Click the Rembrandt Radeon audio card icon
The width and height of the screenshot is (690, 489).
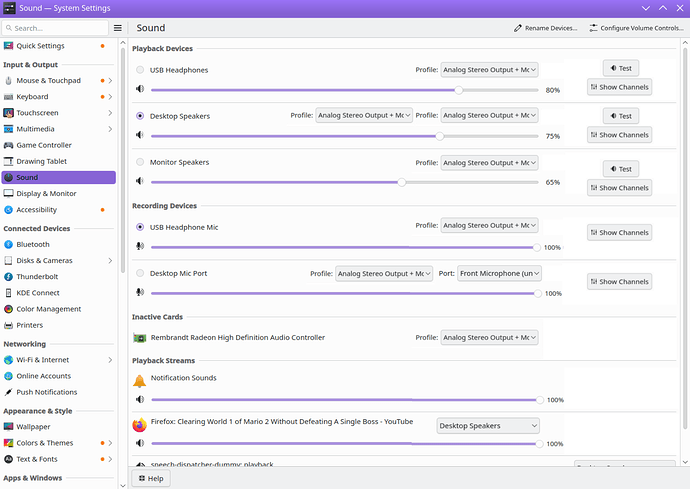click(x=139, y=338)
